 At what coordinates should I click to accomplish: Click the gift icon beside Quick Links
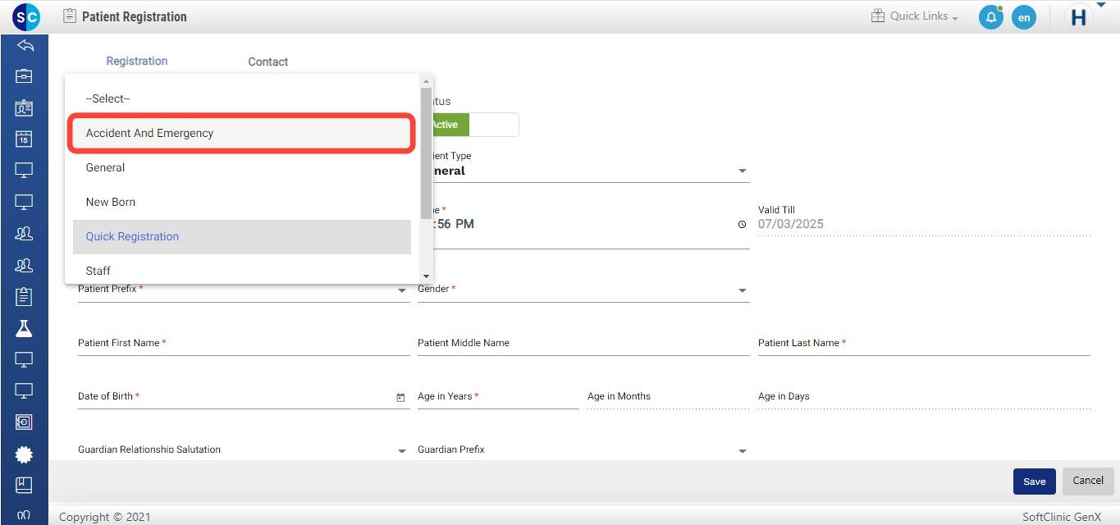coord(878,16)
